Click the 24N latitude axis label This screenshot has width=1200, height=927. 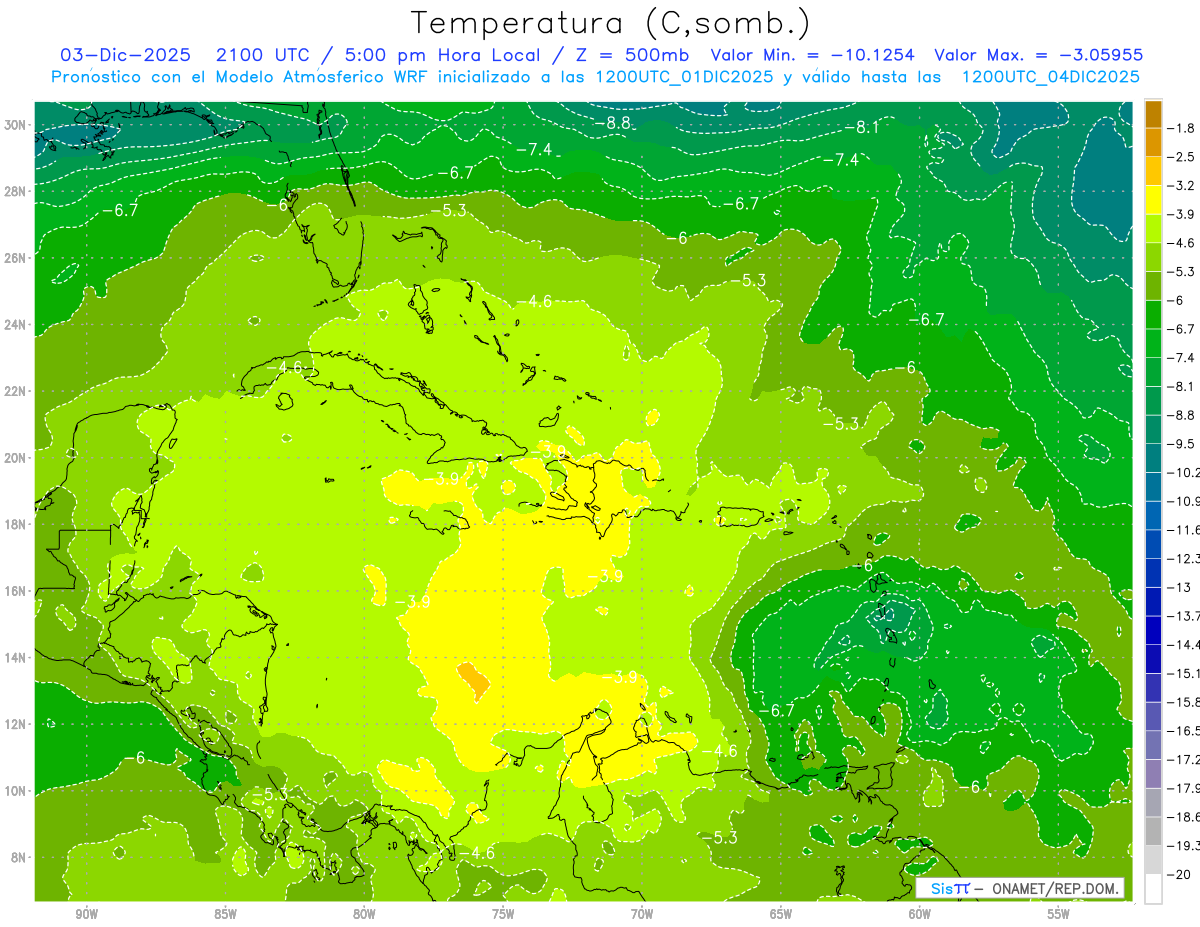[17, 325]
